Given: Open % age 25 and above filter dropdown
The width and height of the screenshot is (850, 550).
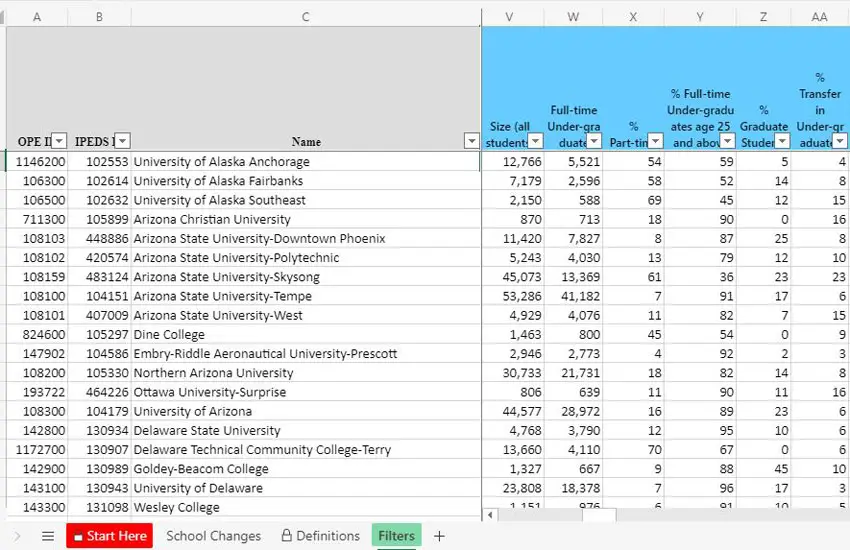Looking at the screenshot, I should click(728, 141).
